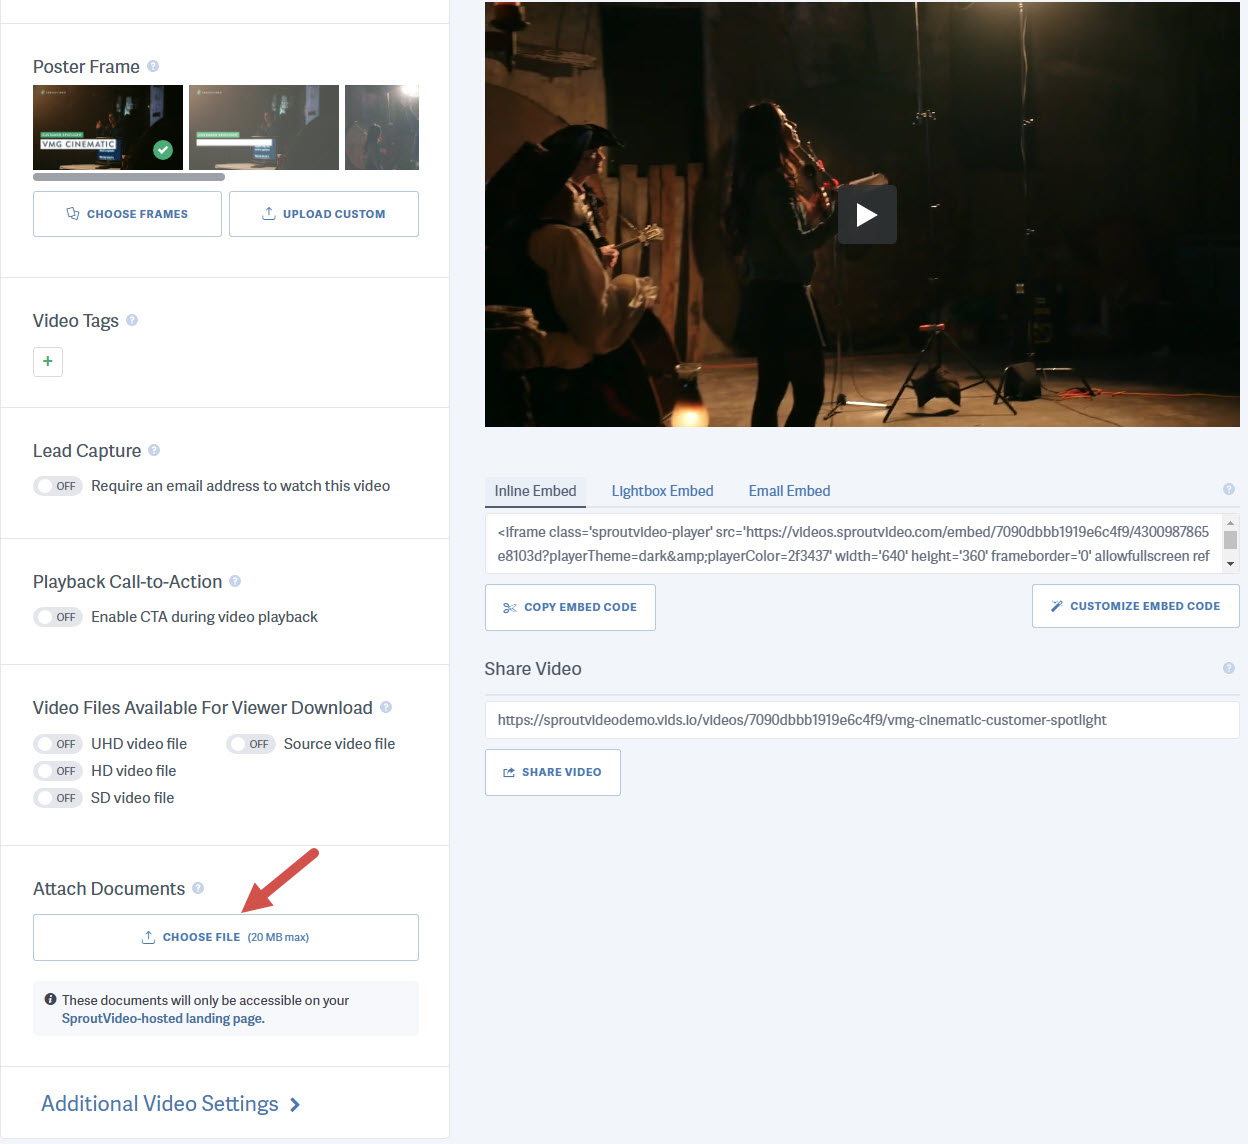Enable HD video file download
The width and height of the screenshot is (1248, 1144).
pos(57,770)
